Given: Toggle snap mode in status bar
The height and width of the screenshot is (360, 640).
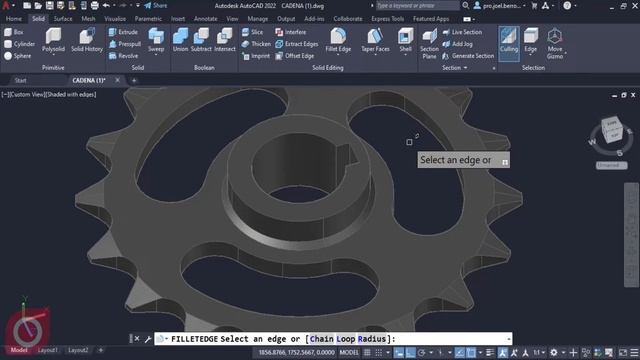Looking at the screenshot, I should tap(379, 352).
